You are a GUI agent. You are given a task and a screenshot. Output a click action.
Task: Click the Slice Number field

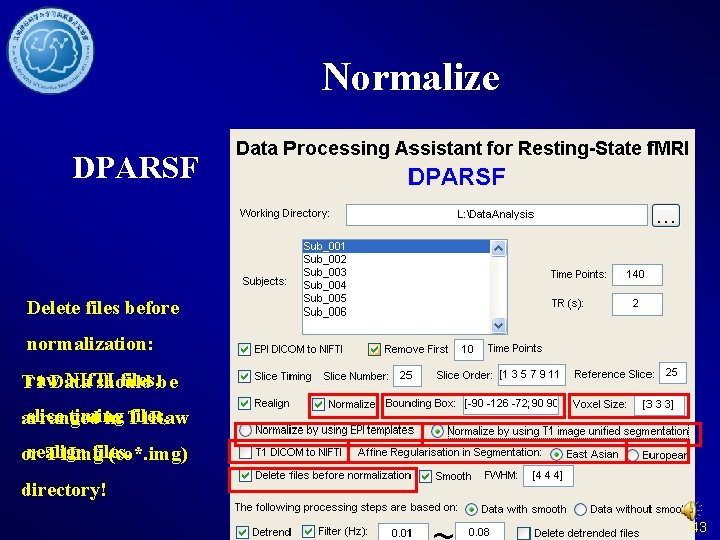point(407,376)
